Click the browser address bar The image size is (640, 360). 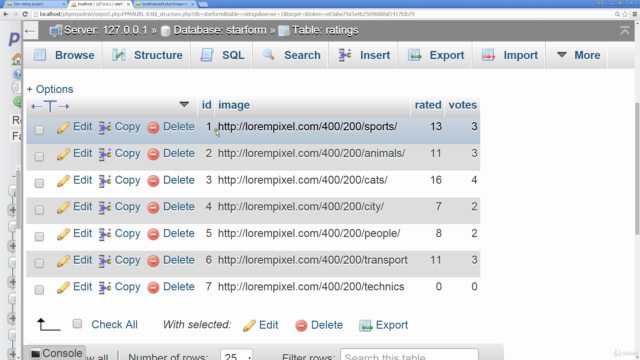pyautogui.click(x=322, y=14)
